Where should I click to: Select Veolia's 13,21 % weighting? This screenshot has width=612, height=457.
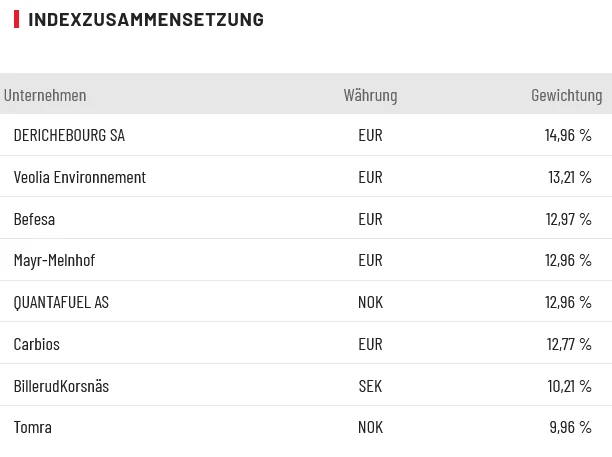click(569, 177)
